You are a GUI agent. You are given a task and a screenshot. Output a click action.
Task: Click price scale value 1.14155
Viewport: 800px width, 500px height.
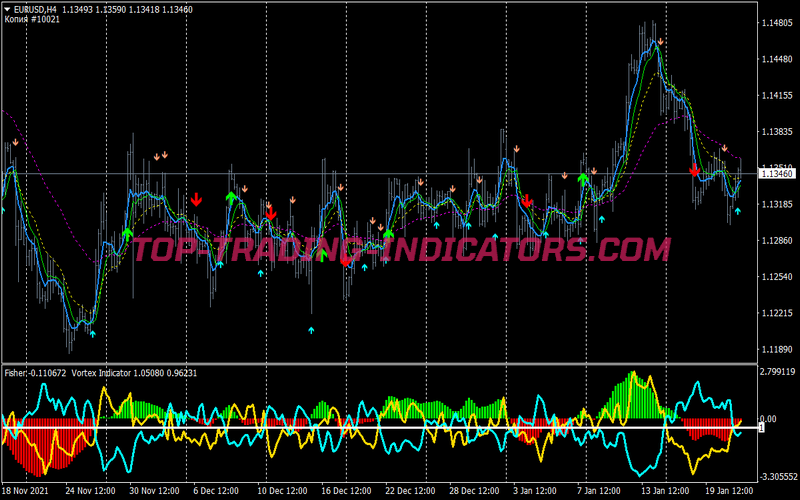click(778, 95)
